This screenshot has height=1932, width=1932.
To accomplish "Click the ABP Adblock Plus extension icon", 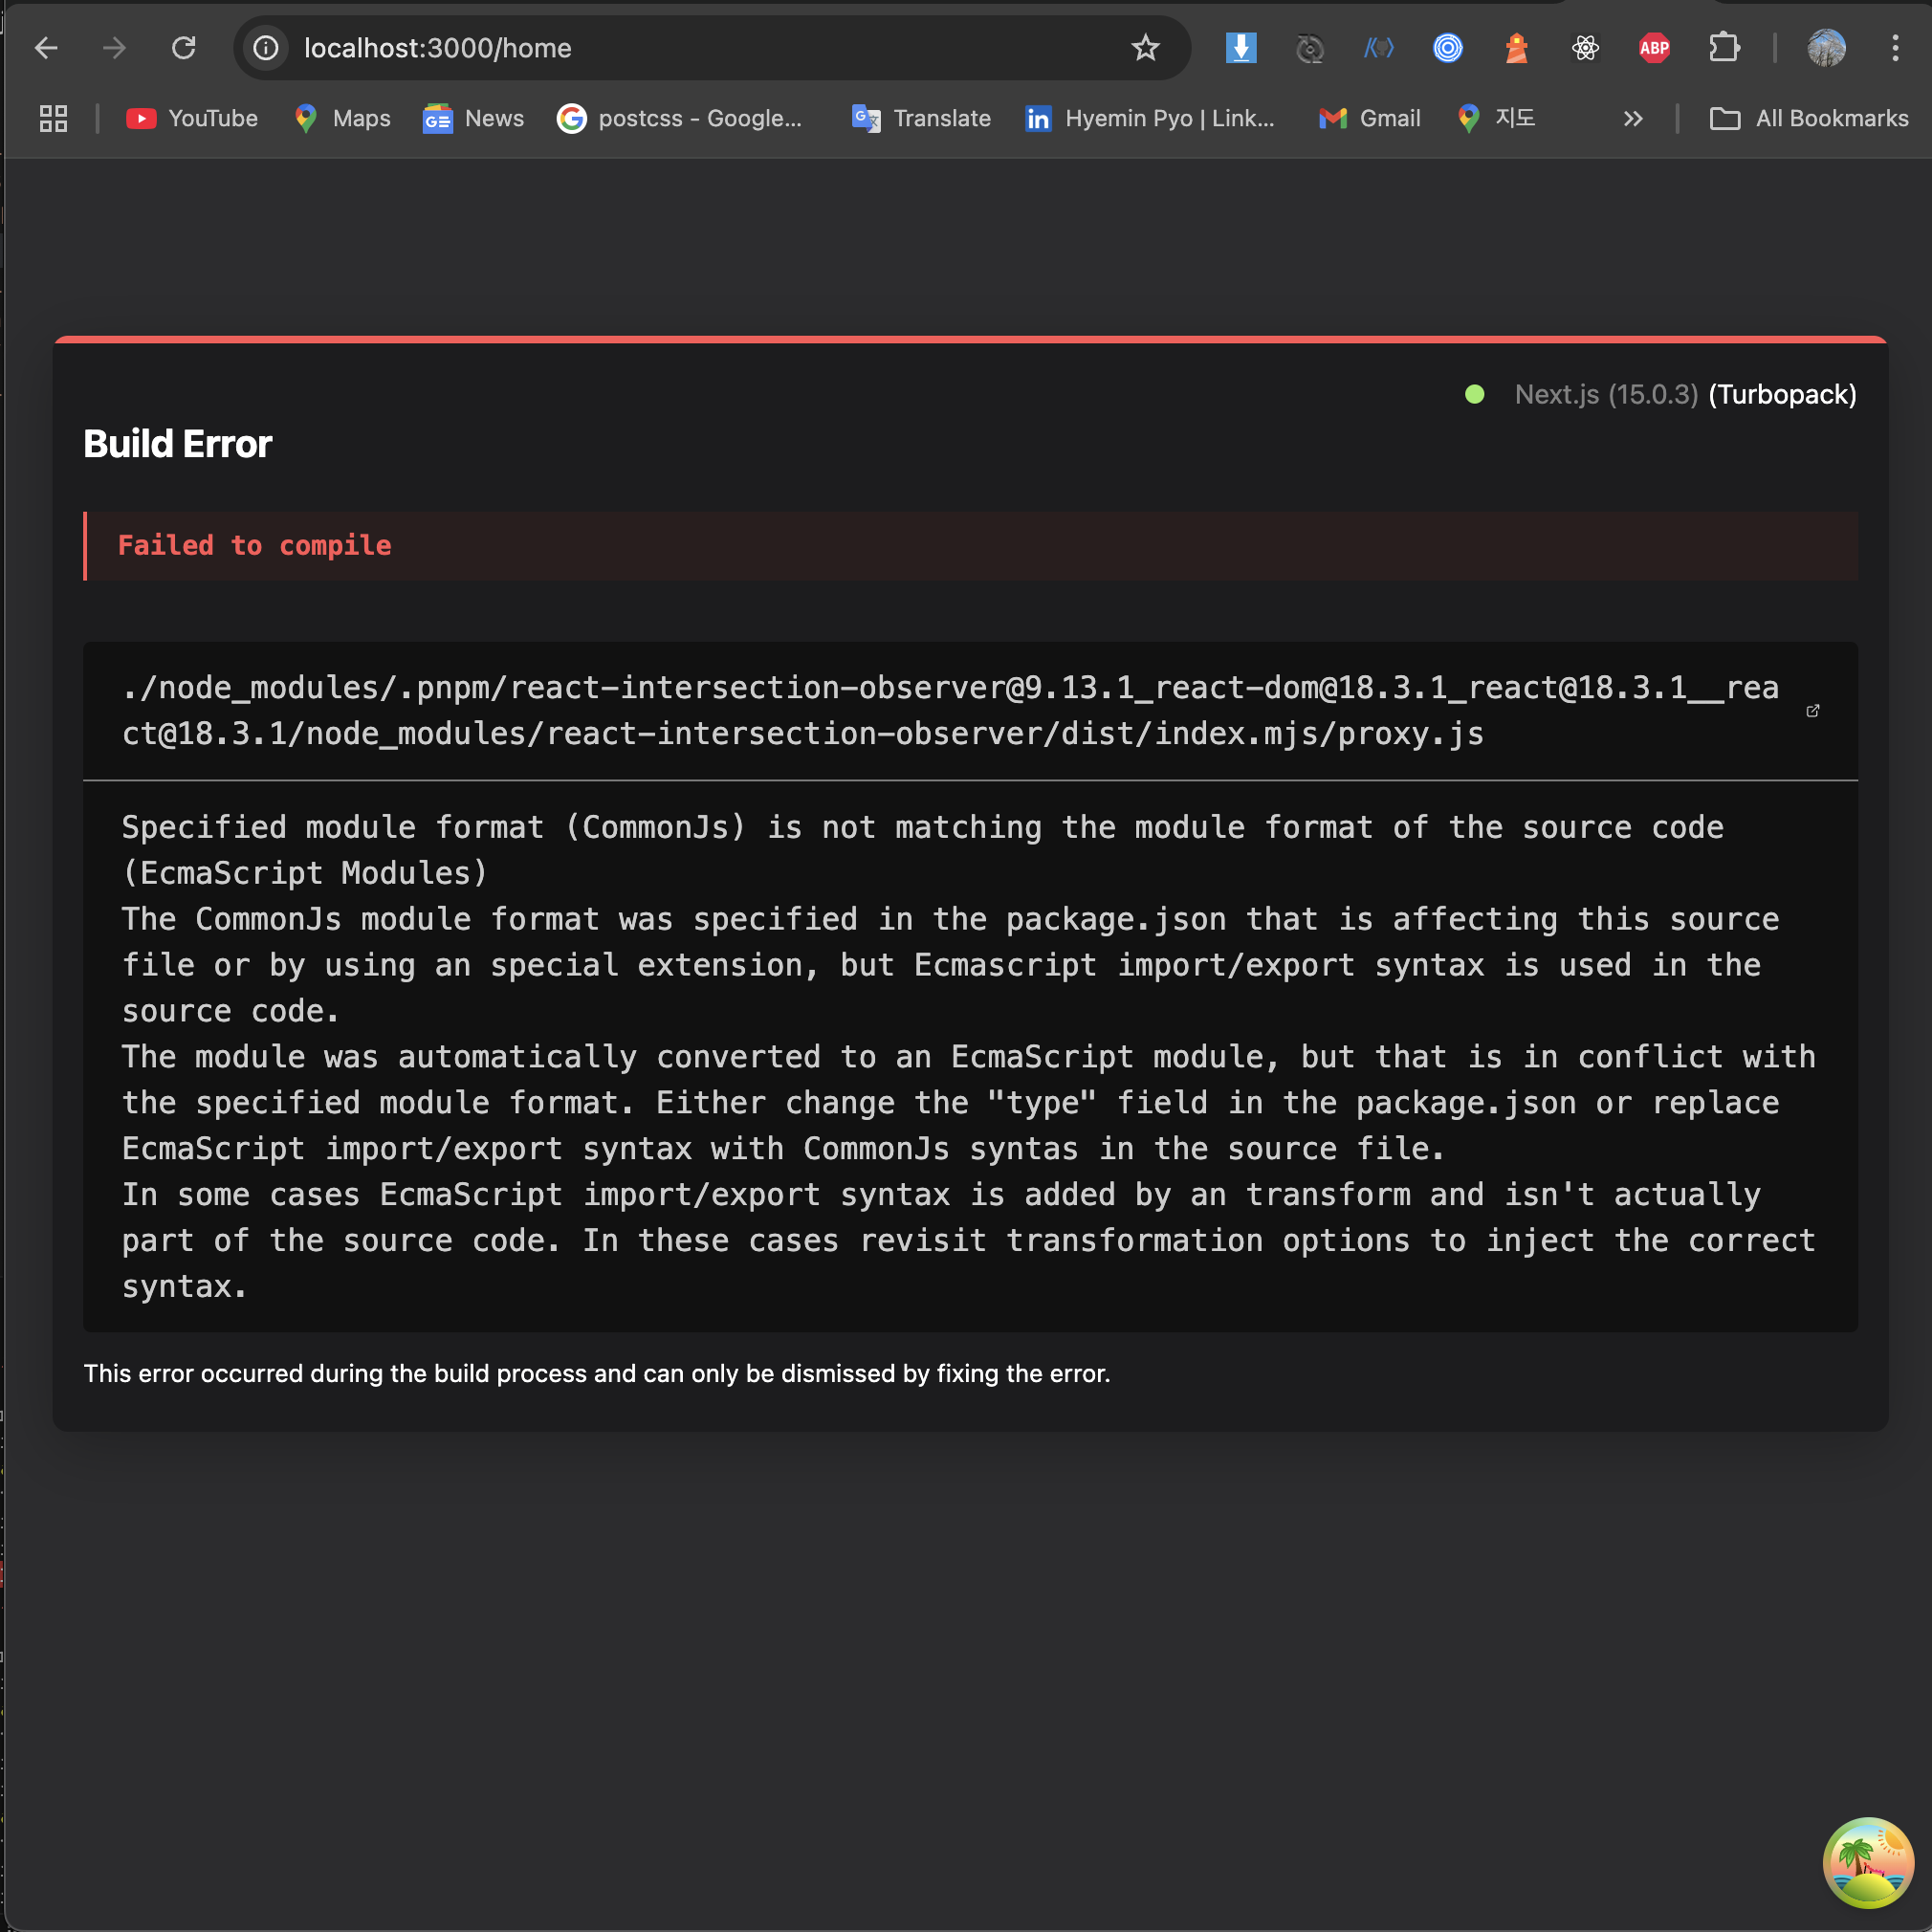I will click(1654, 48).
